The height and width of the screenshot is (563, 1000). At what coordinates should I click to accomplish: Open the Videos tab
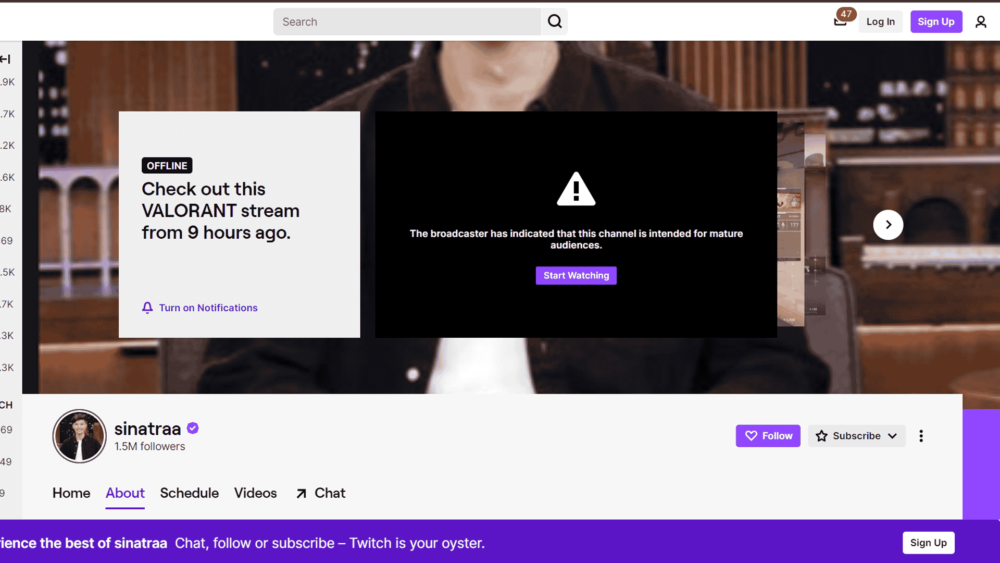click(255, 493)
